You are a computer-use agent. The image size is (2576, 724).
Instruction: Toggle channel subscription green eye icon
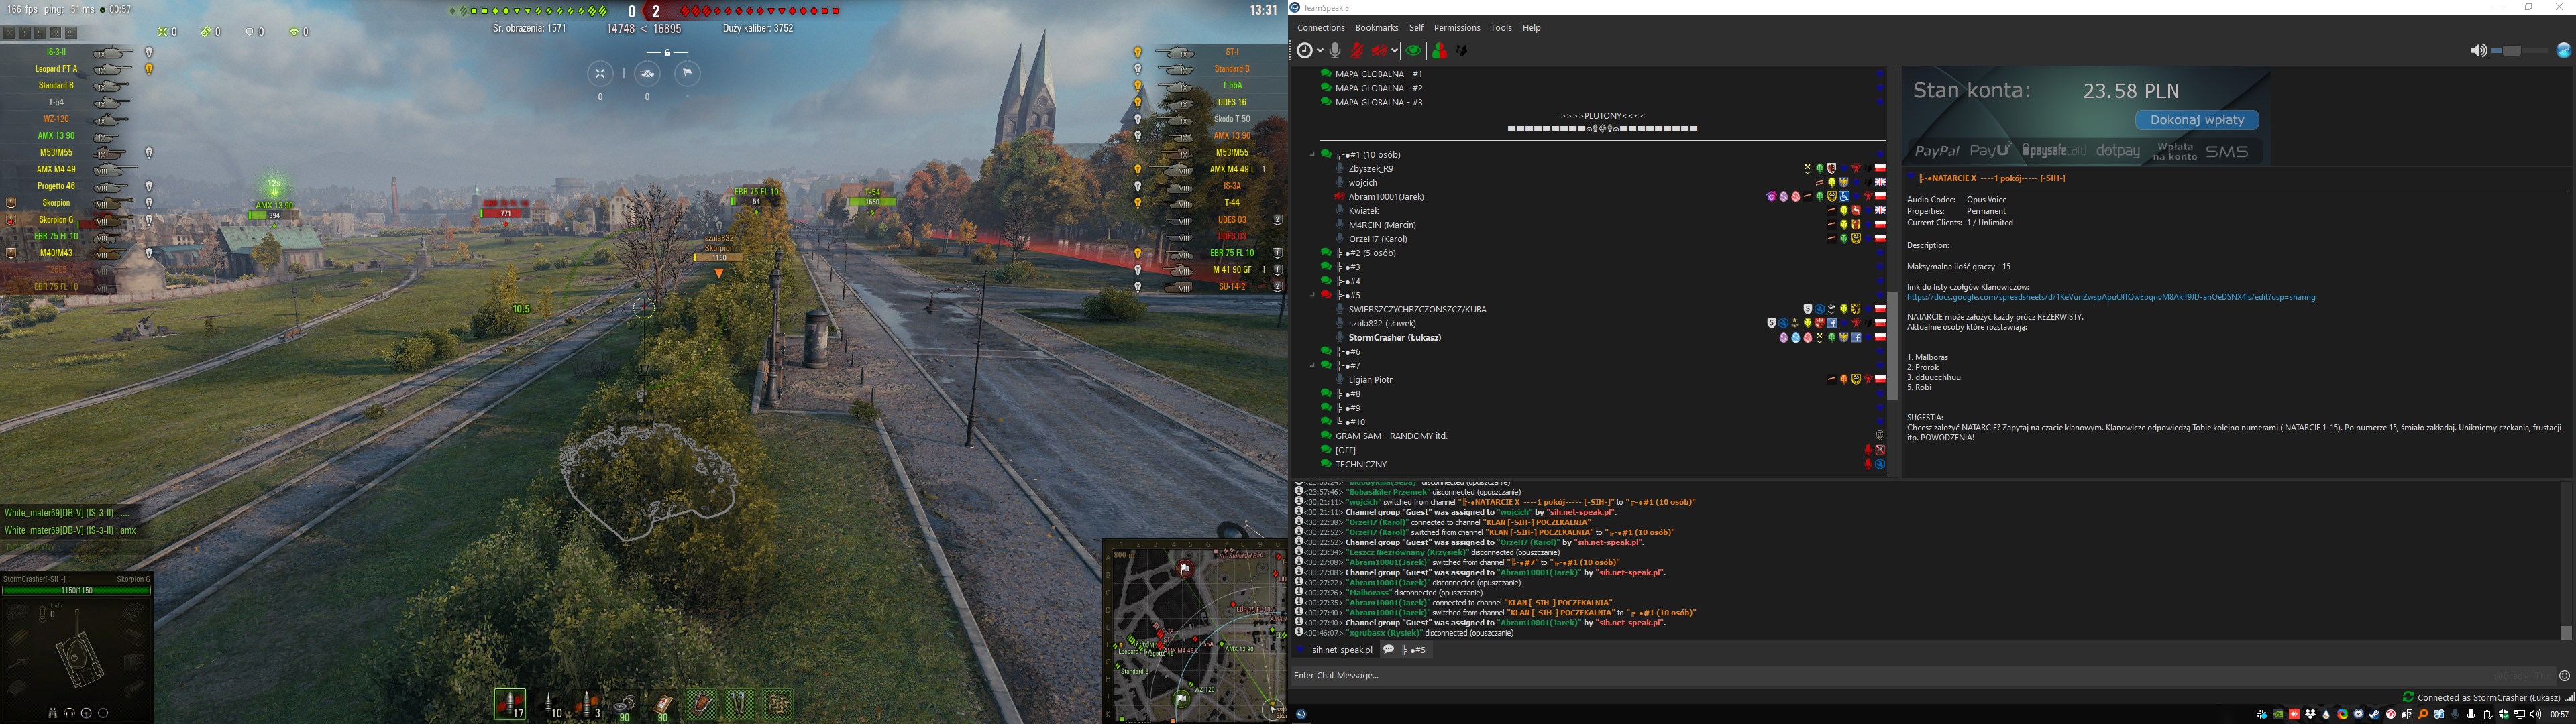[x=1413, y=50]
